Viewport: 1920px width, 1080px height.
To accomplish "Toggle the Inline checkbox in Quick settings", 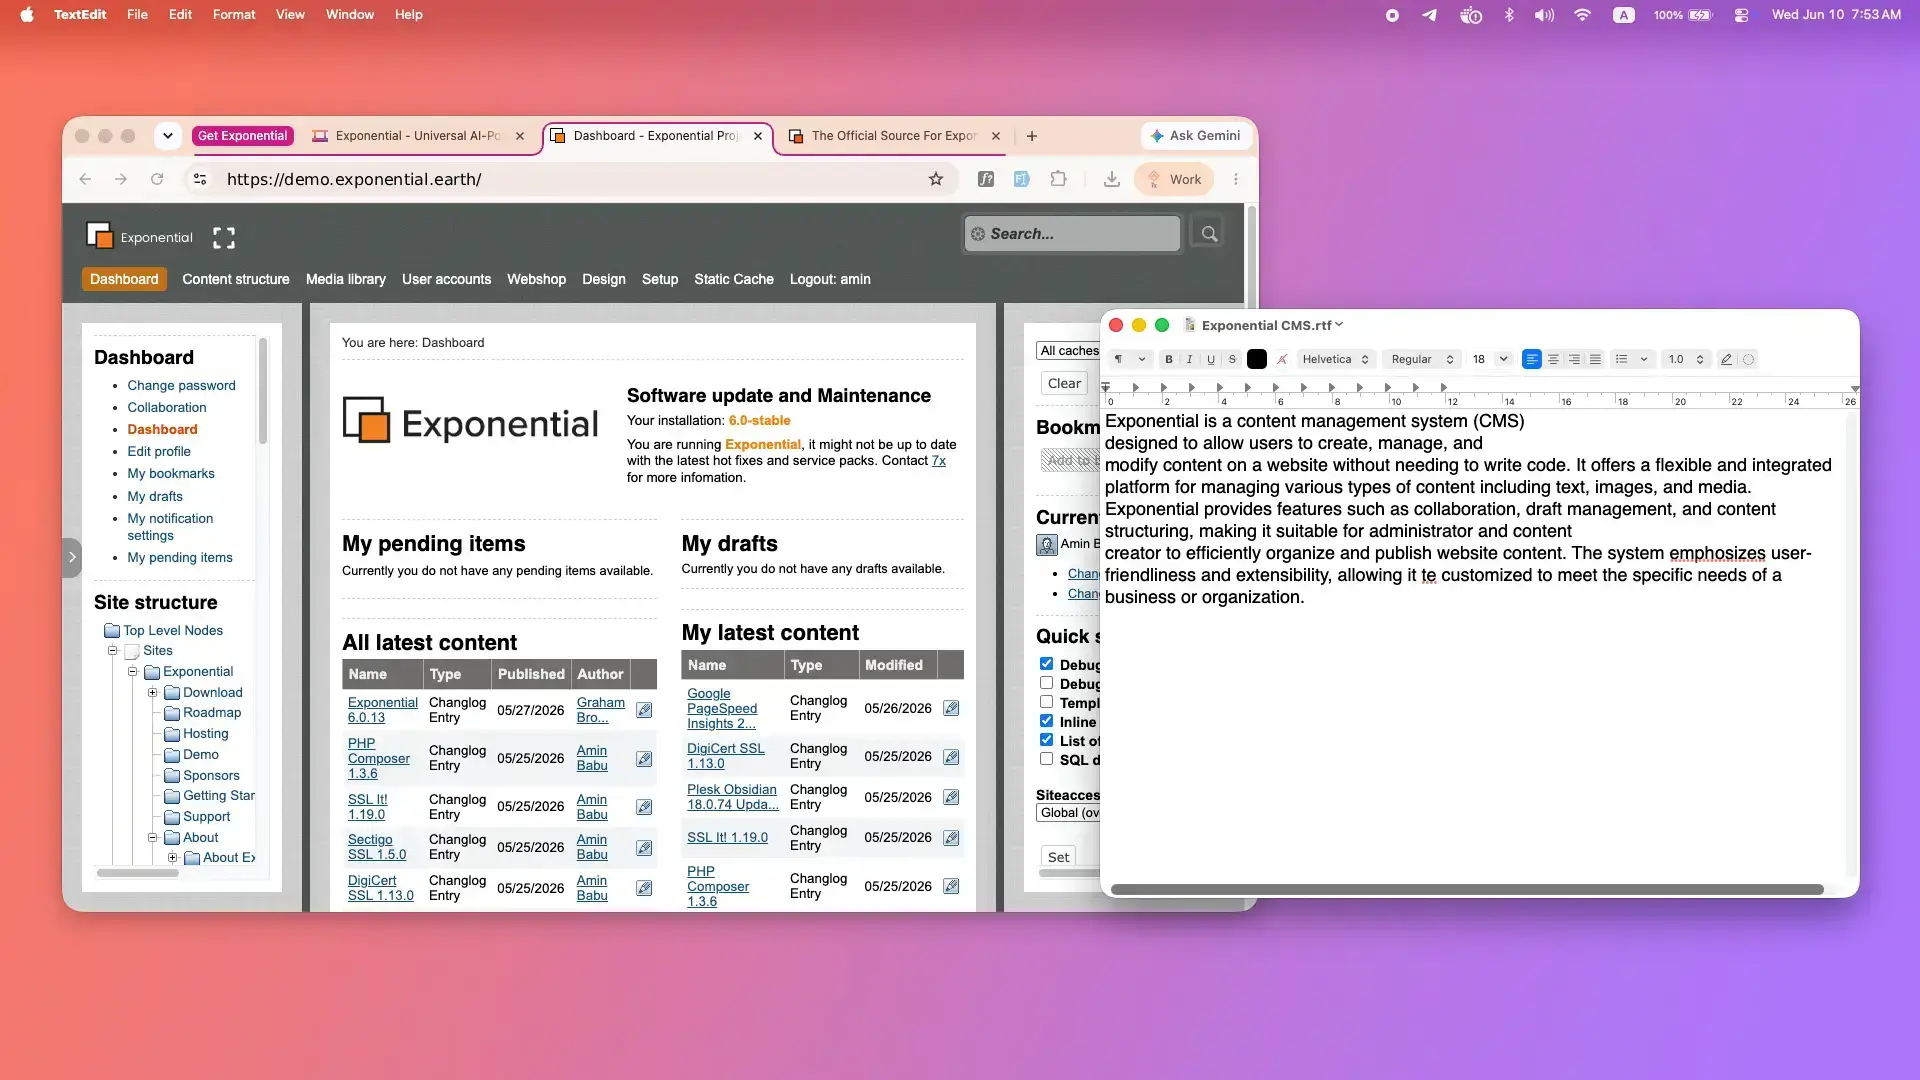I will 1046,721.
